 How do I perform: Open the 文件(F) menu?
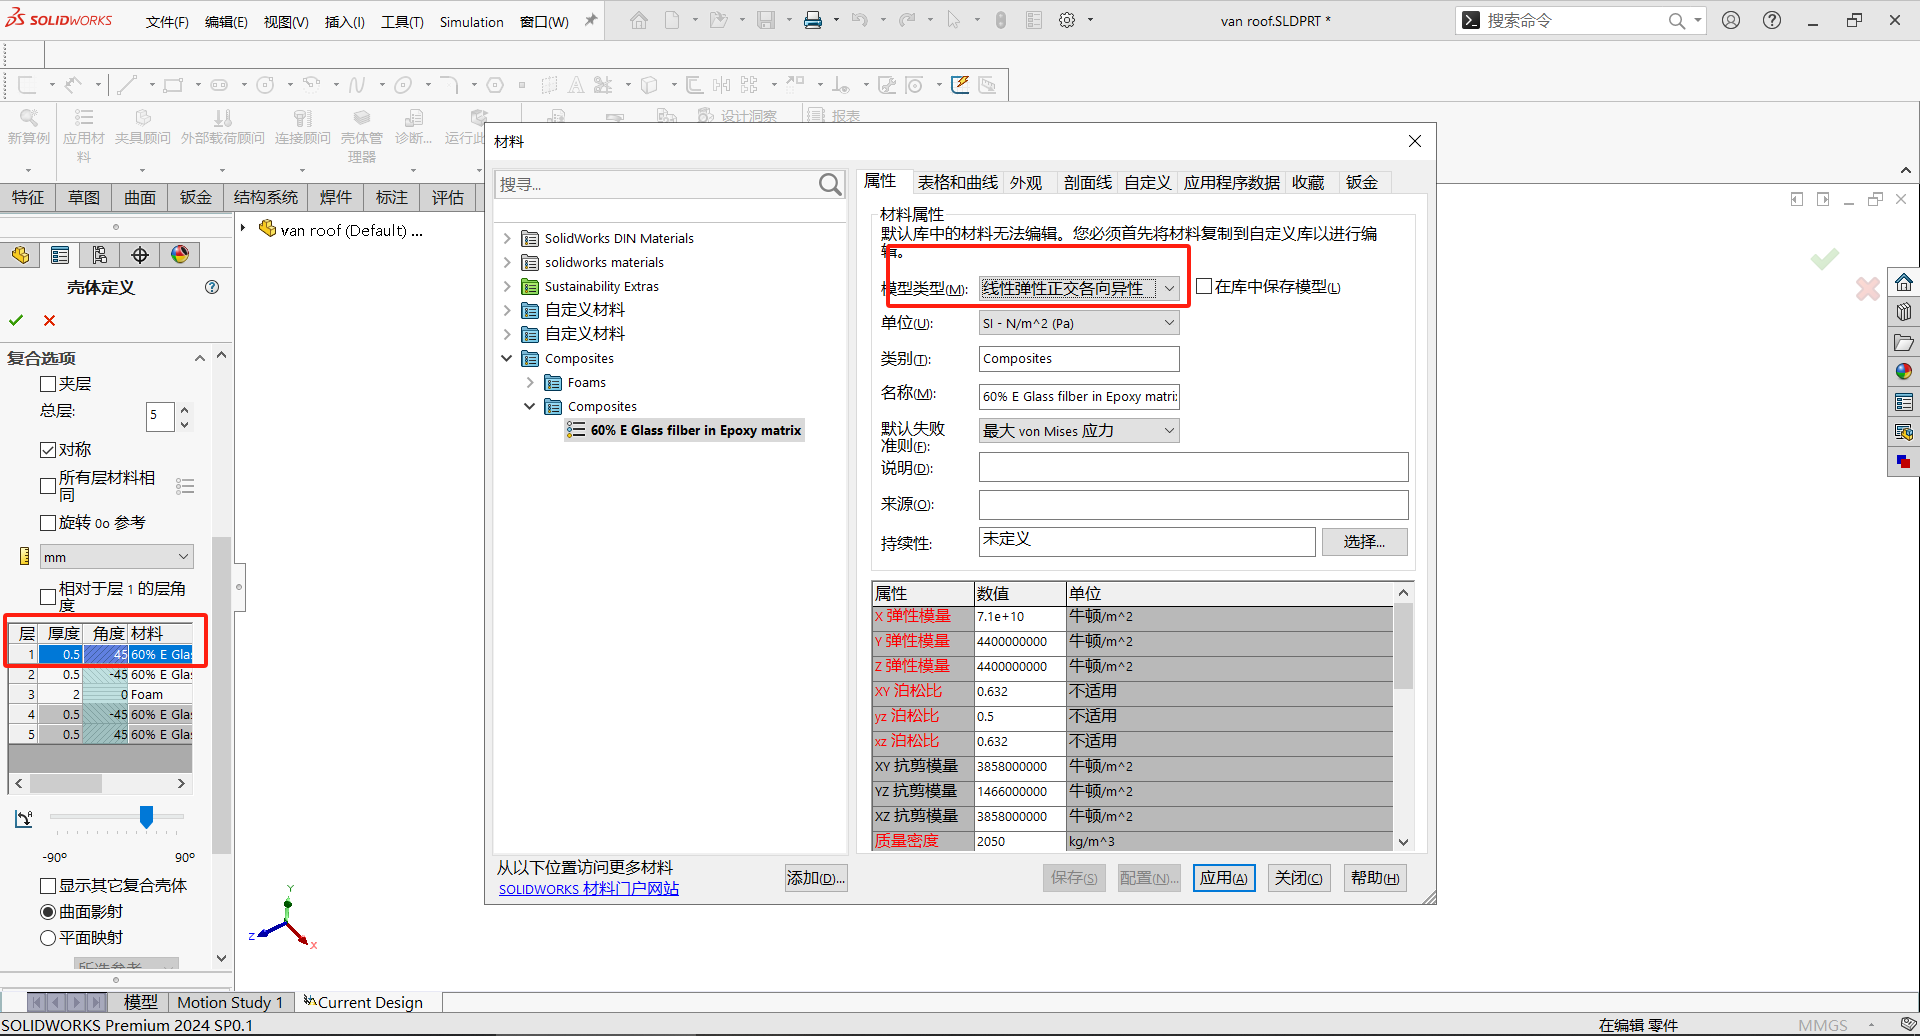[167, 22]
